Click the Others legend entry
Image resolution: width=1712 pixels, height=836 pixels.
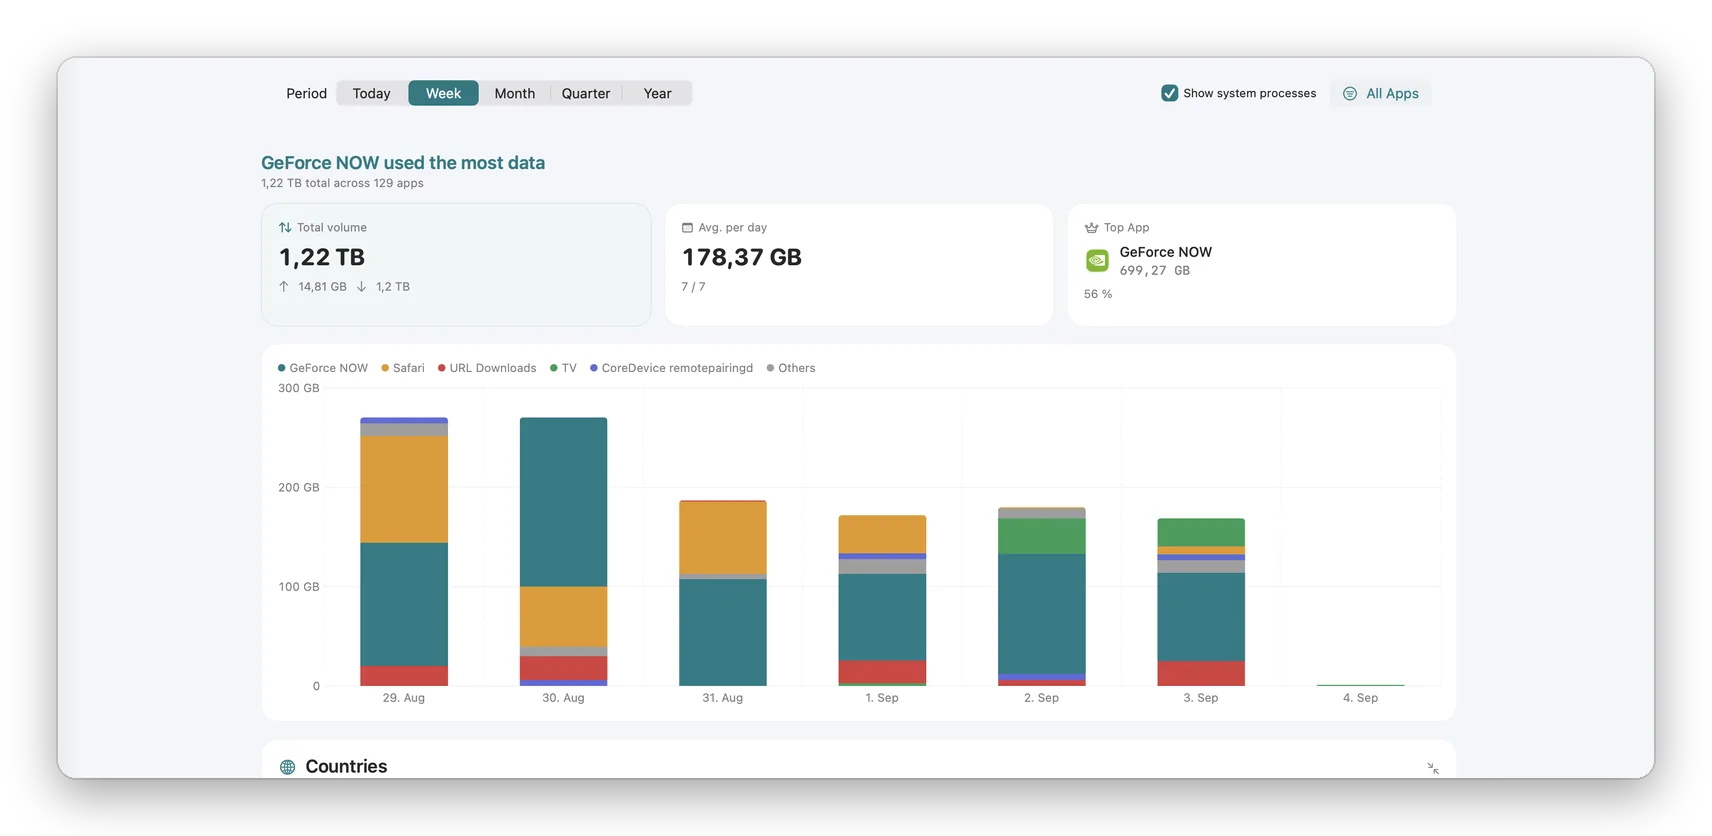(791, 368)
